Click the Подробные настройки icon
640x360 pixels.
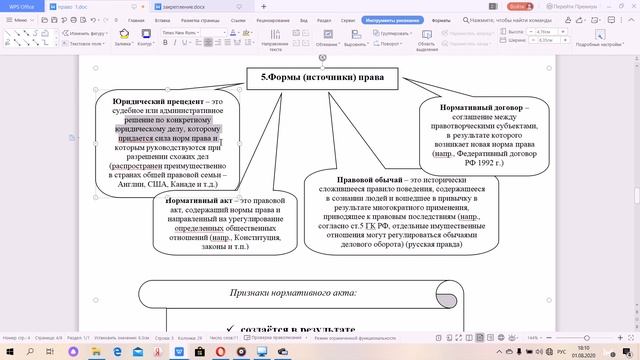tap(600, 34)
